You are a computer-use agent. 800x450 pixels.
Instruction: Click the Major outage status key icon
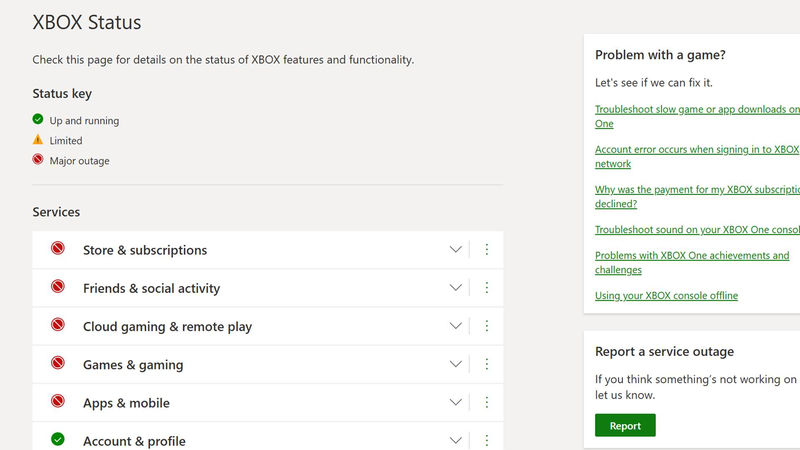tap(38, 159)
